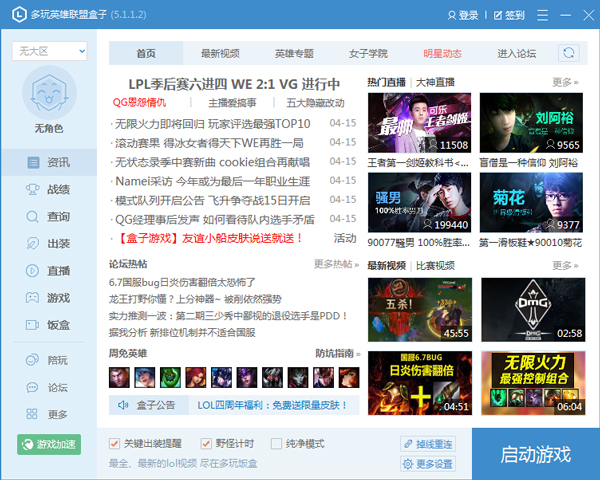Expand 更多 in the 热门直播 section
Screen dimensions: 600x480
click(x=565, y=82)
